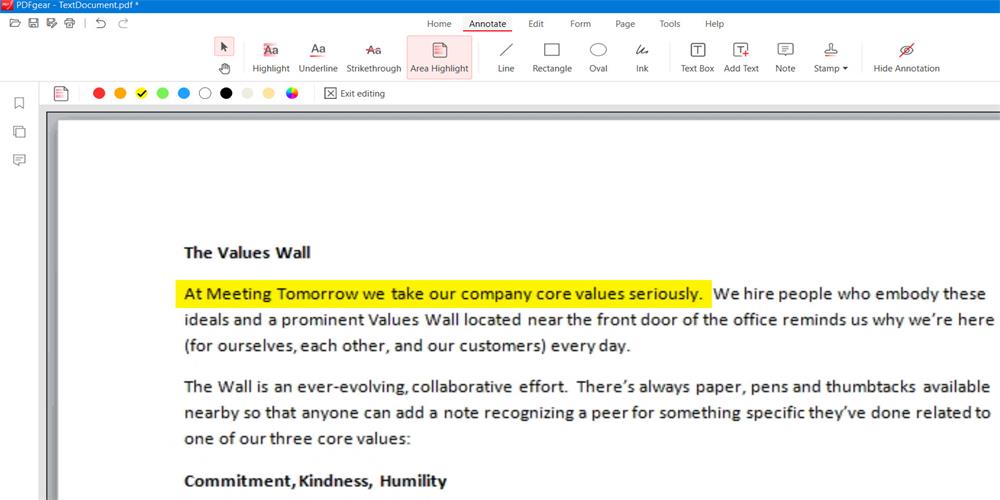
Task: Select the Oval shape tool
Action: [598, 57]
